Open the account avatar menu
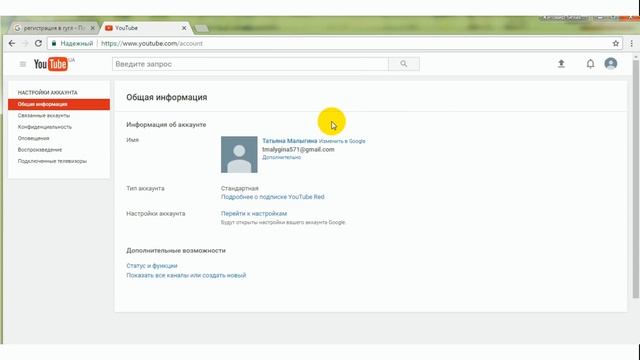 coord(611,64)
